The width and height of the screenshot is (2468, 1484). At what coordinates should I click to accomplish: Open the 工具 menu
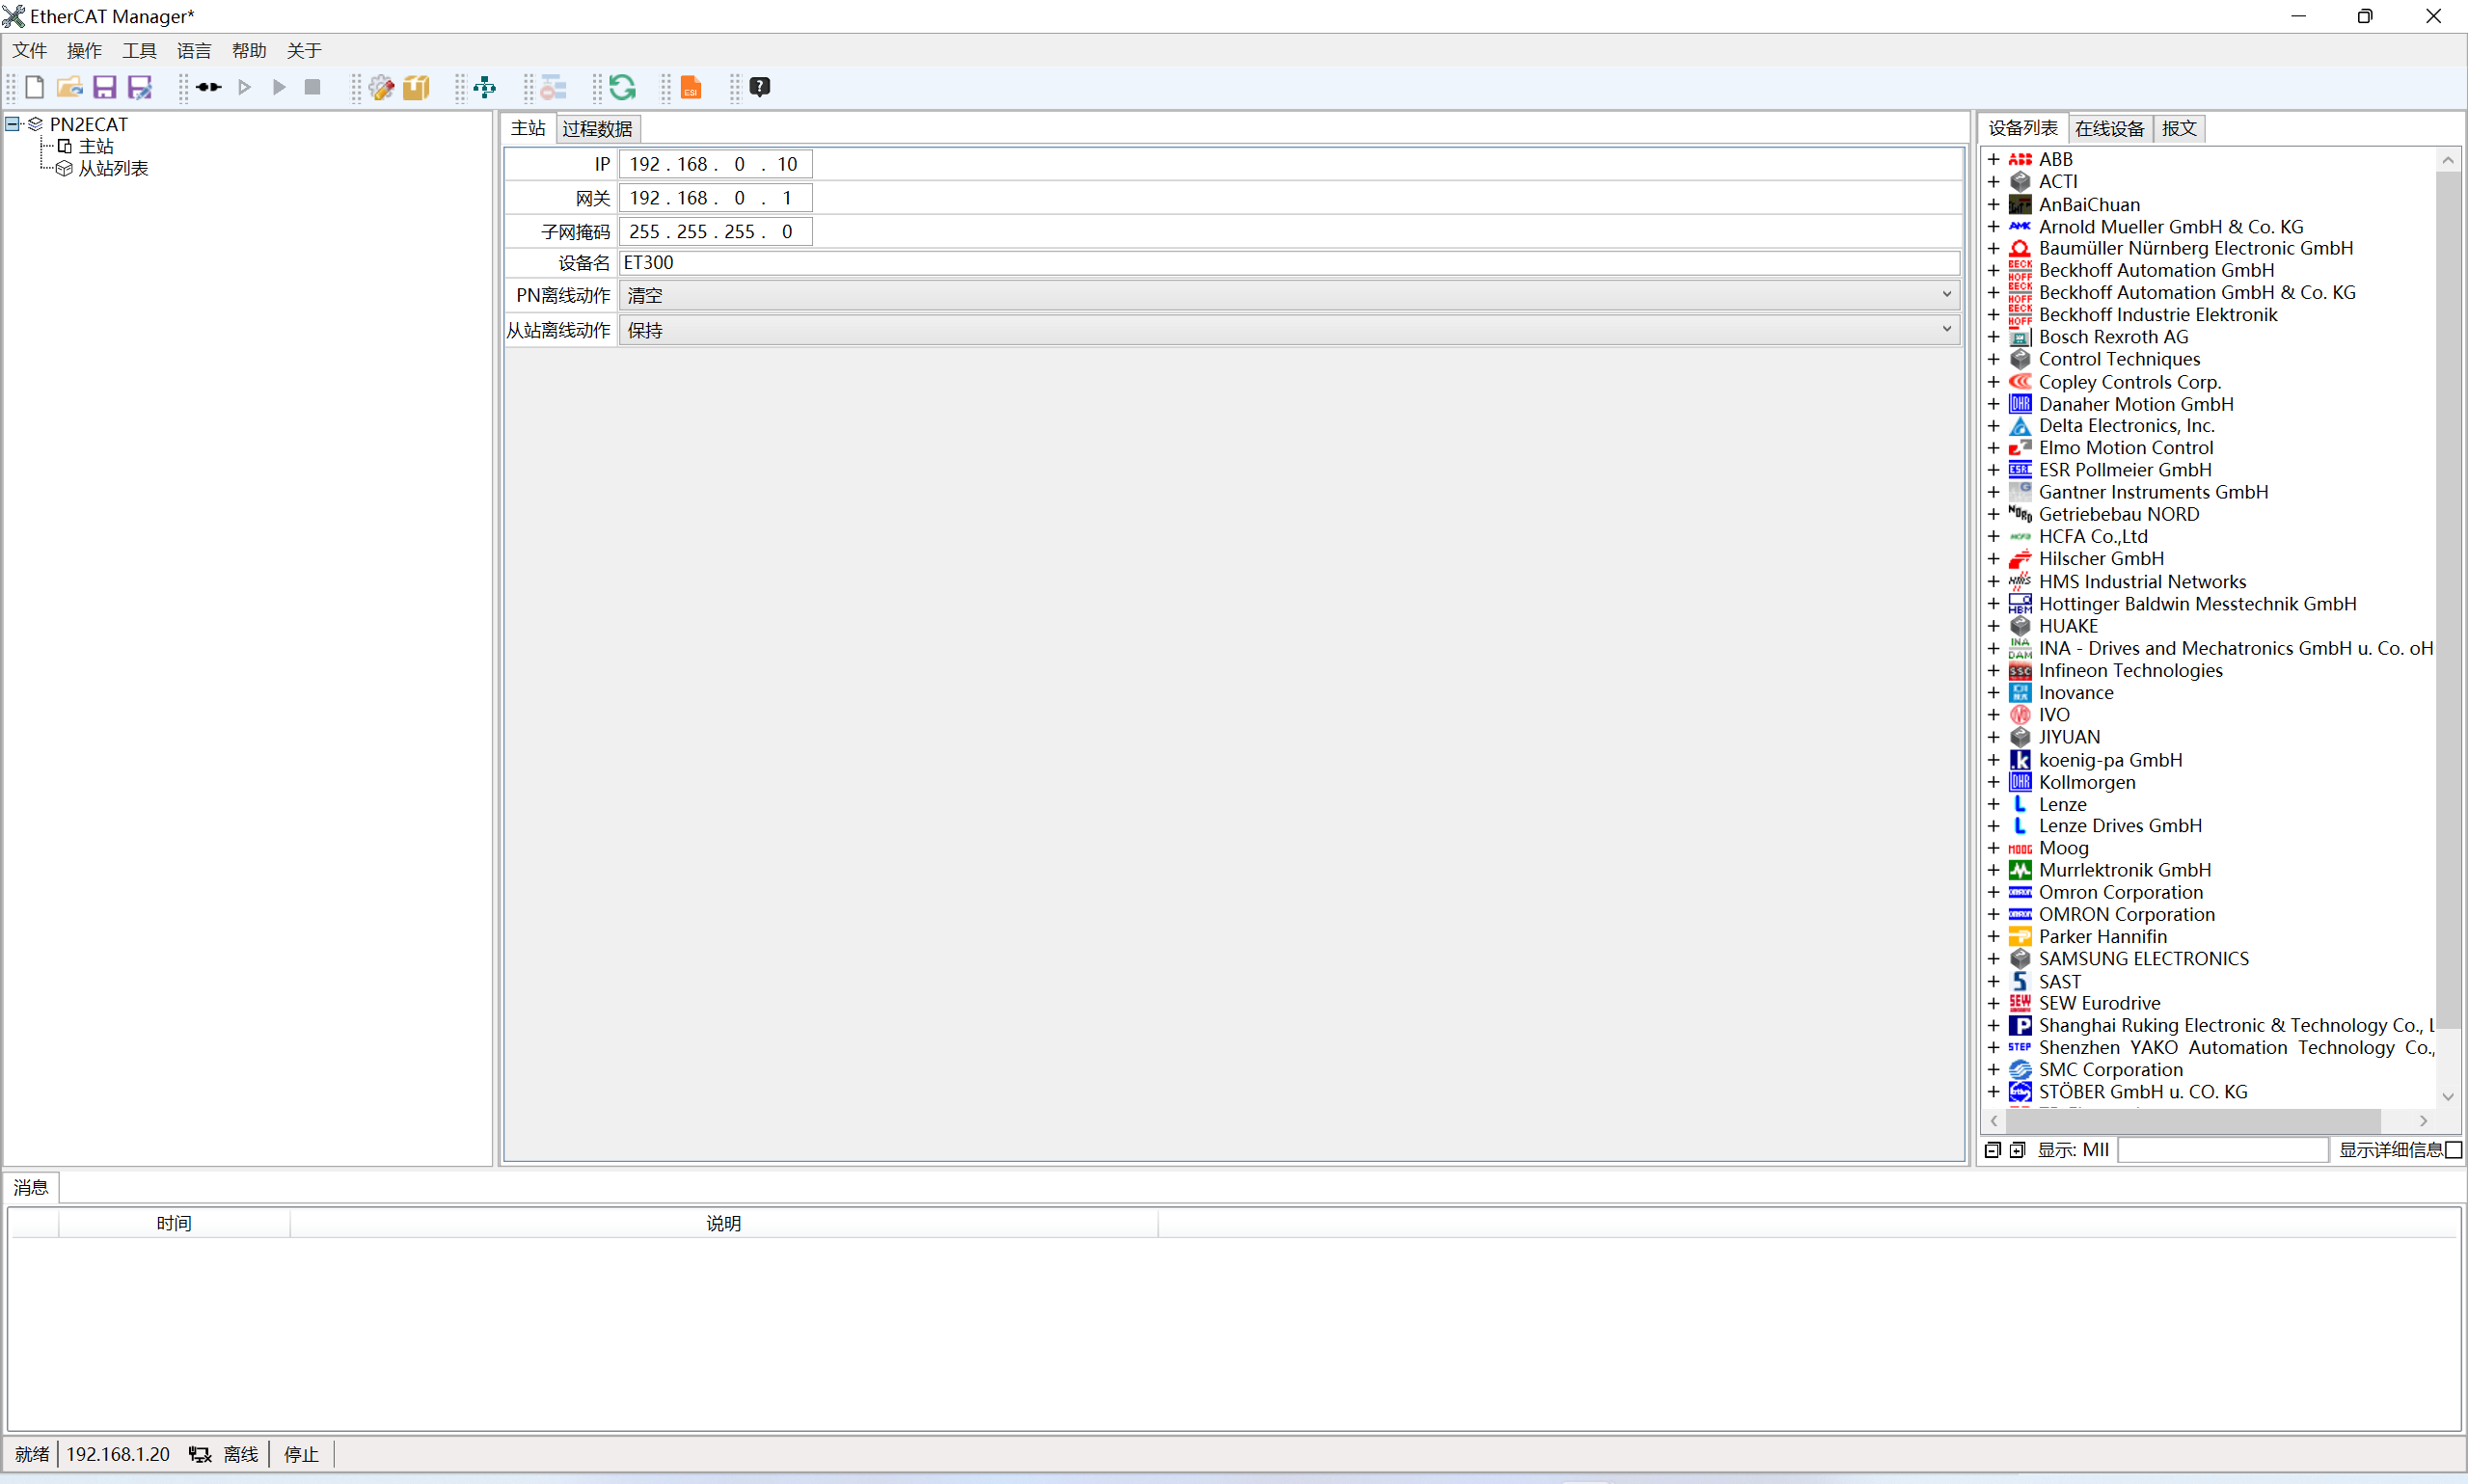click(x=139, y=50)
